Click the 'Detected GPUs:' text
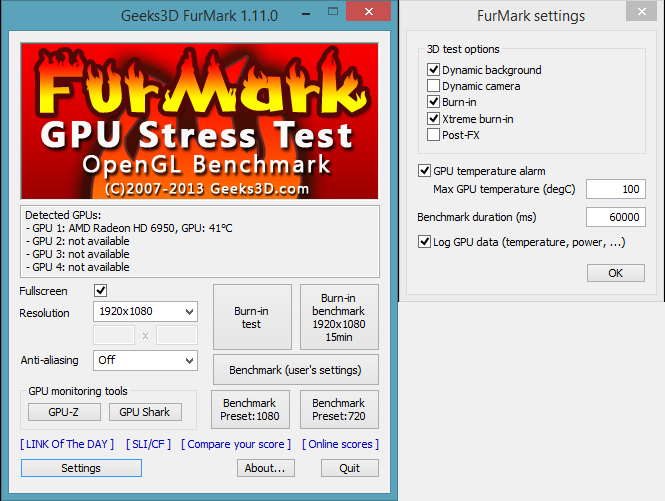Image resolution: width=665 pixels, height=501 pixels. (63, 215)
